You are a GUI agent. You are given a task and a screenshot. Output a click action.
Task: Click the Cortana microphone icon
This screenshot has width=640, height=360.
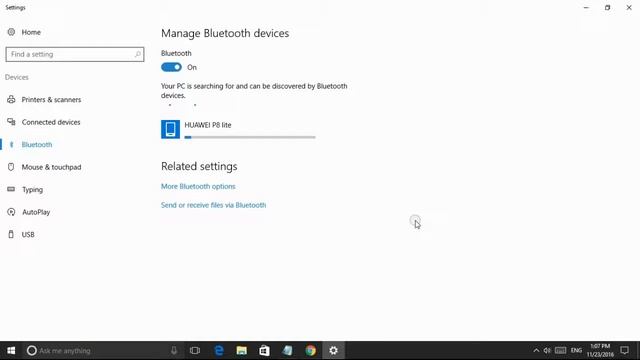point(174,350)
